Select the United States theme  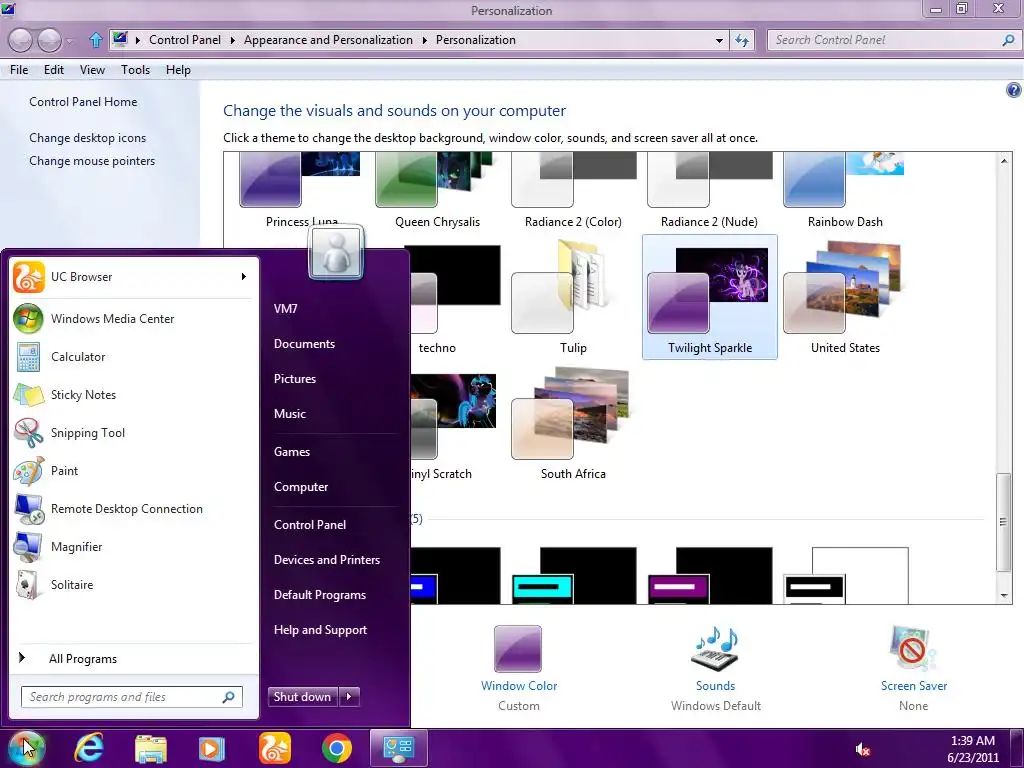click(x=845, y=297)
